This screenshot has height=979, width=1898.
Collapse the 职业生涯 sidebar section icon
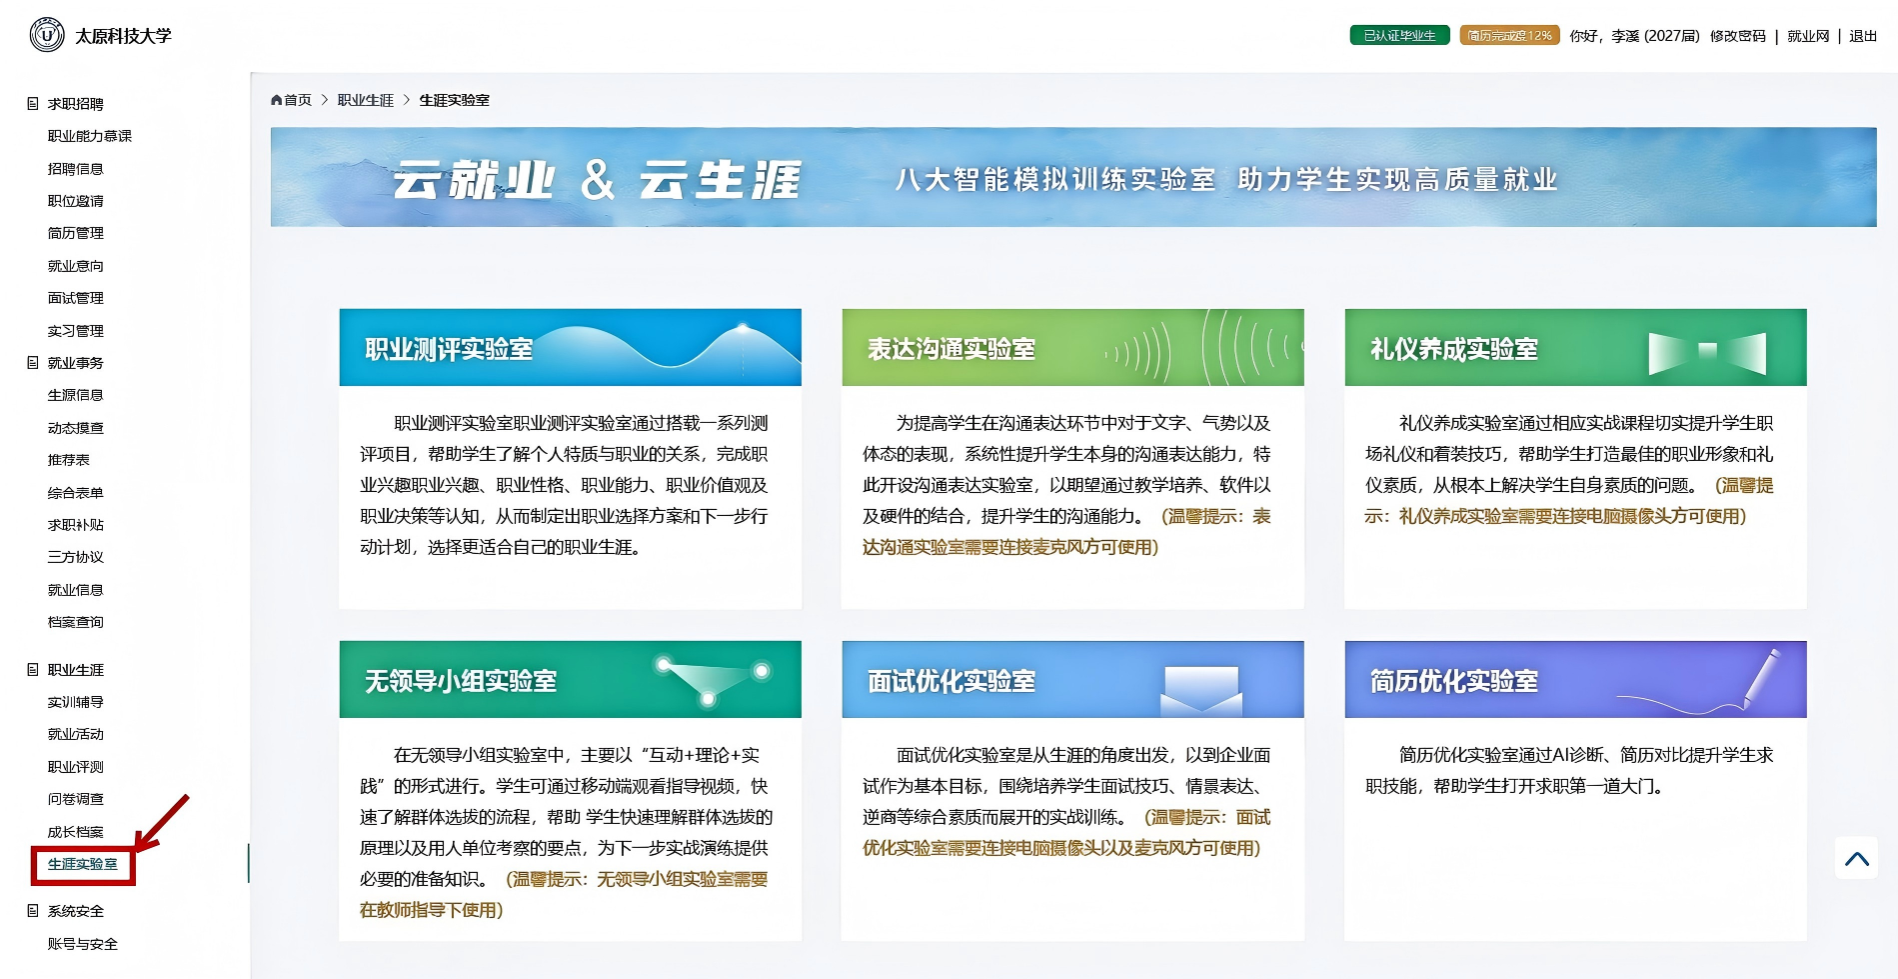[x=33, y=670]
